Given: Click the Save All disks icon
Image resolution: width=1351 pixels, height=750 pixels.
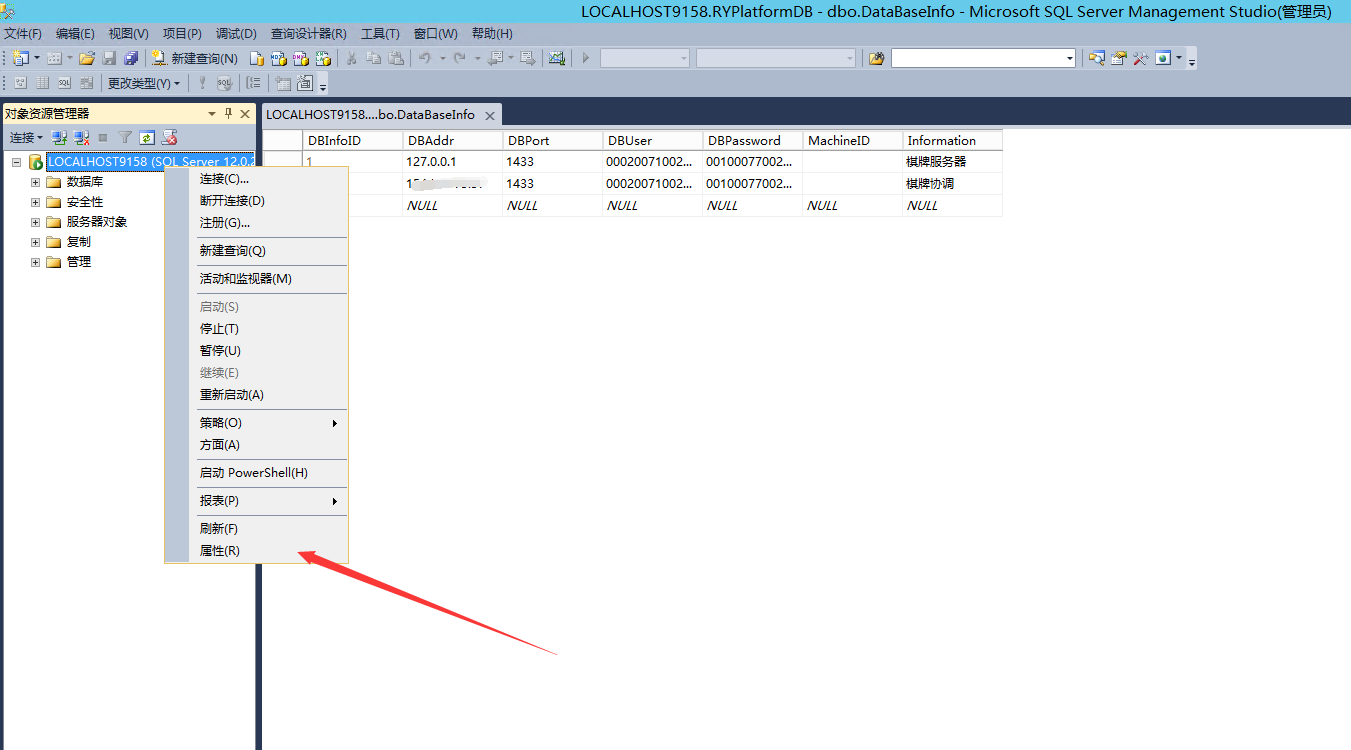Looking at the screenshot, I should 131,58.
